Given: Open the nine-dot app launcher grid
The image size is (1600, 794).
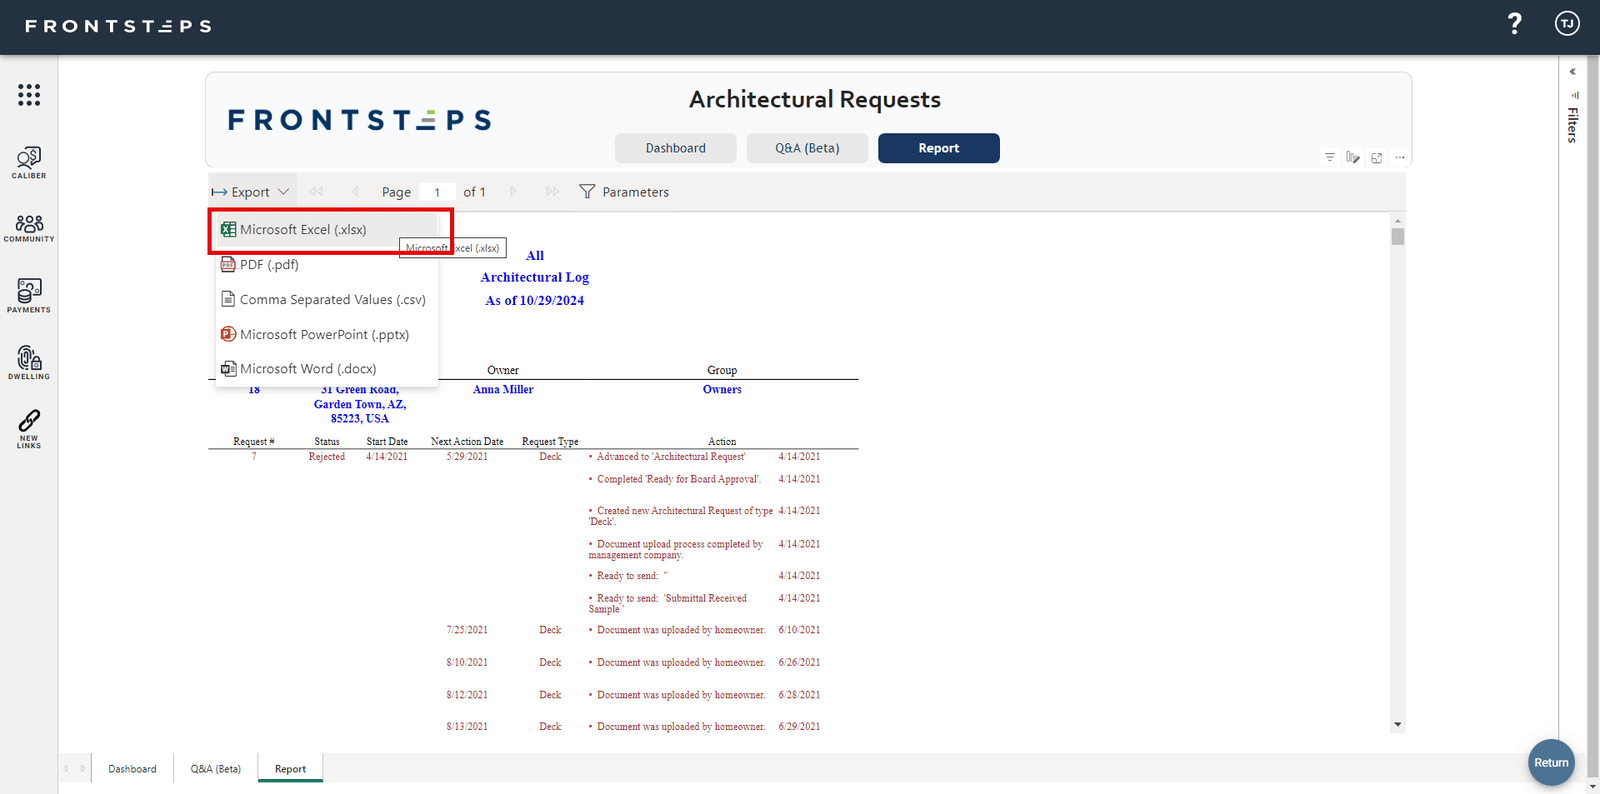Looking at the screenshot, I should 29,95.
